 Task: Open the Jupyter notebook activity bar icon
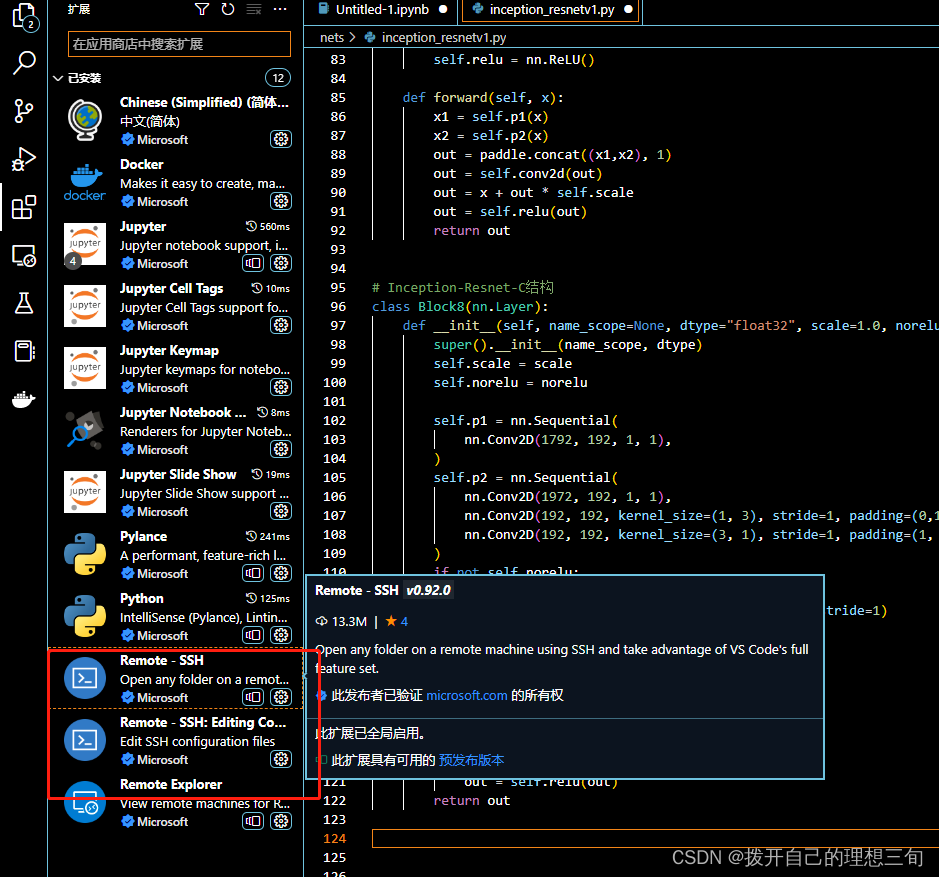(24, 351)
